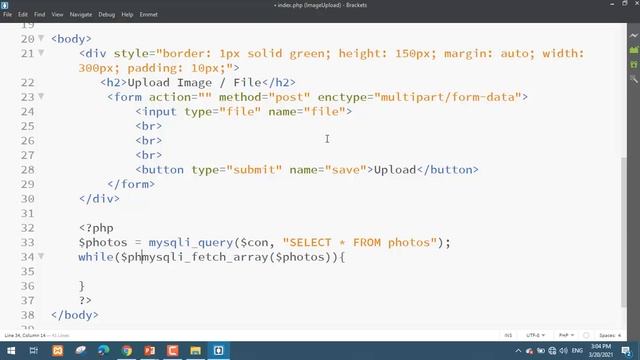
Task: Click the <?php opening tag on line 32
Action: pos(96,228)
